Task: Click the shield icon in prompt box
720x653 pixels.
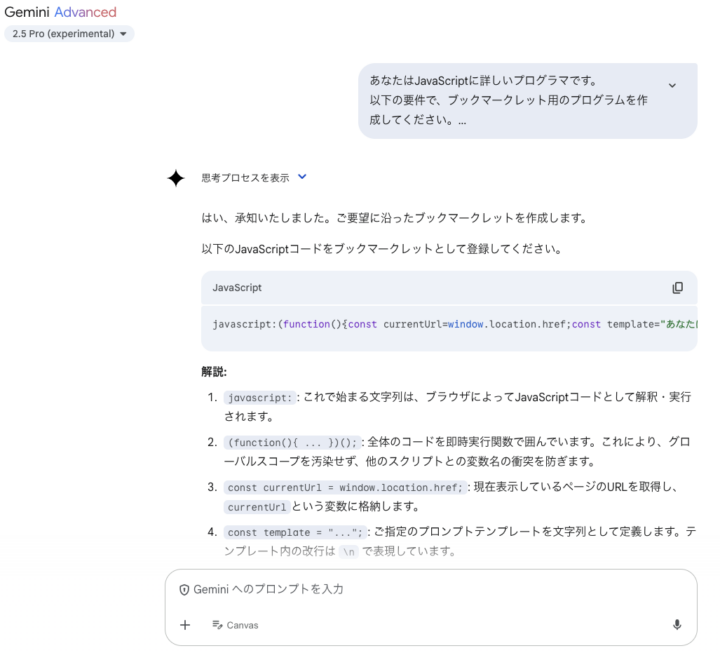Action: coord(184,590)
